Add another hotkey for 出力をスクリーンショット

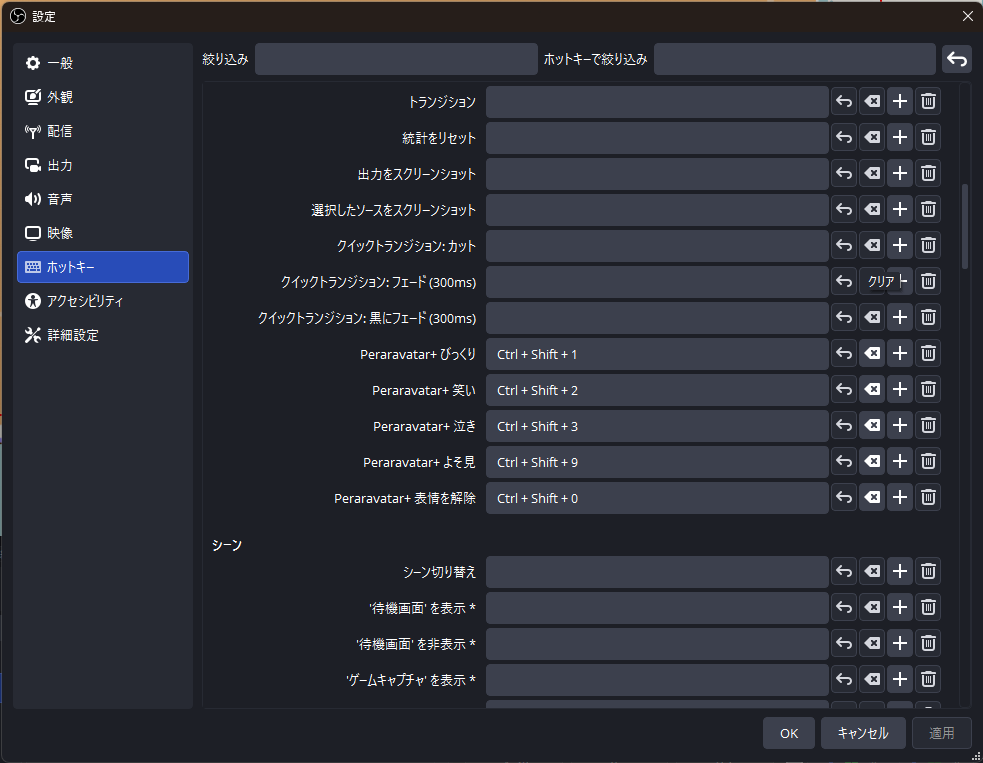coord(900,173)
